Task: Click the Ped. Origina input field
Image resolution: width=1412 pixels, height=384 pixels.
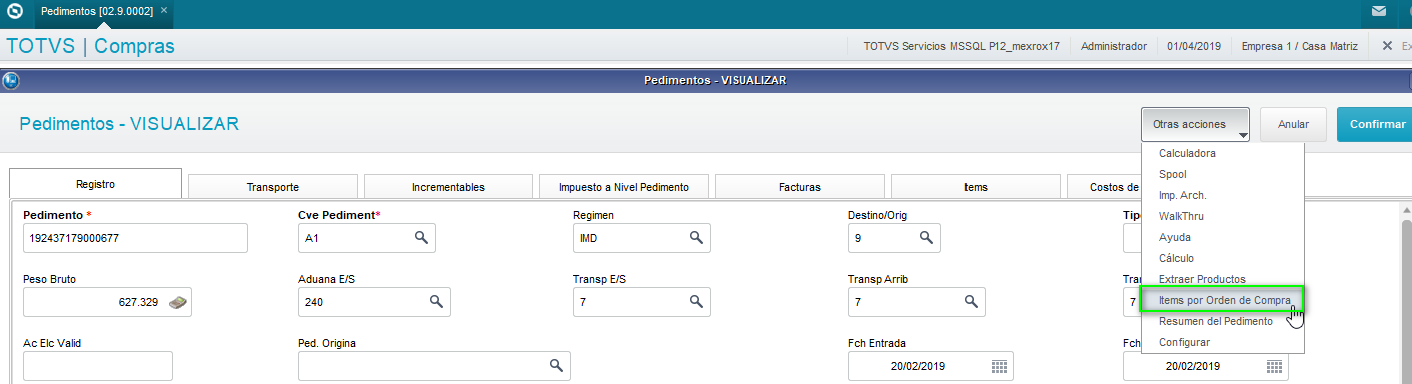Action: point(434,366)
